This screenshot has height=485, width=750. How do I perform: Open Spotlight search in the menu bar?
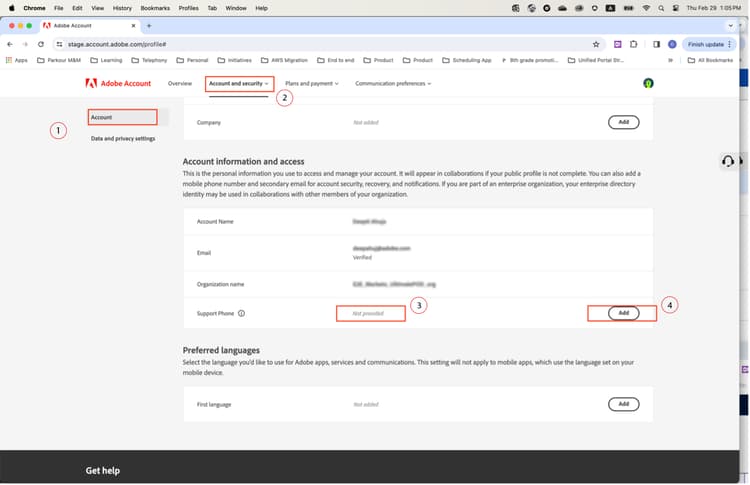pos(661,8)
